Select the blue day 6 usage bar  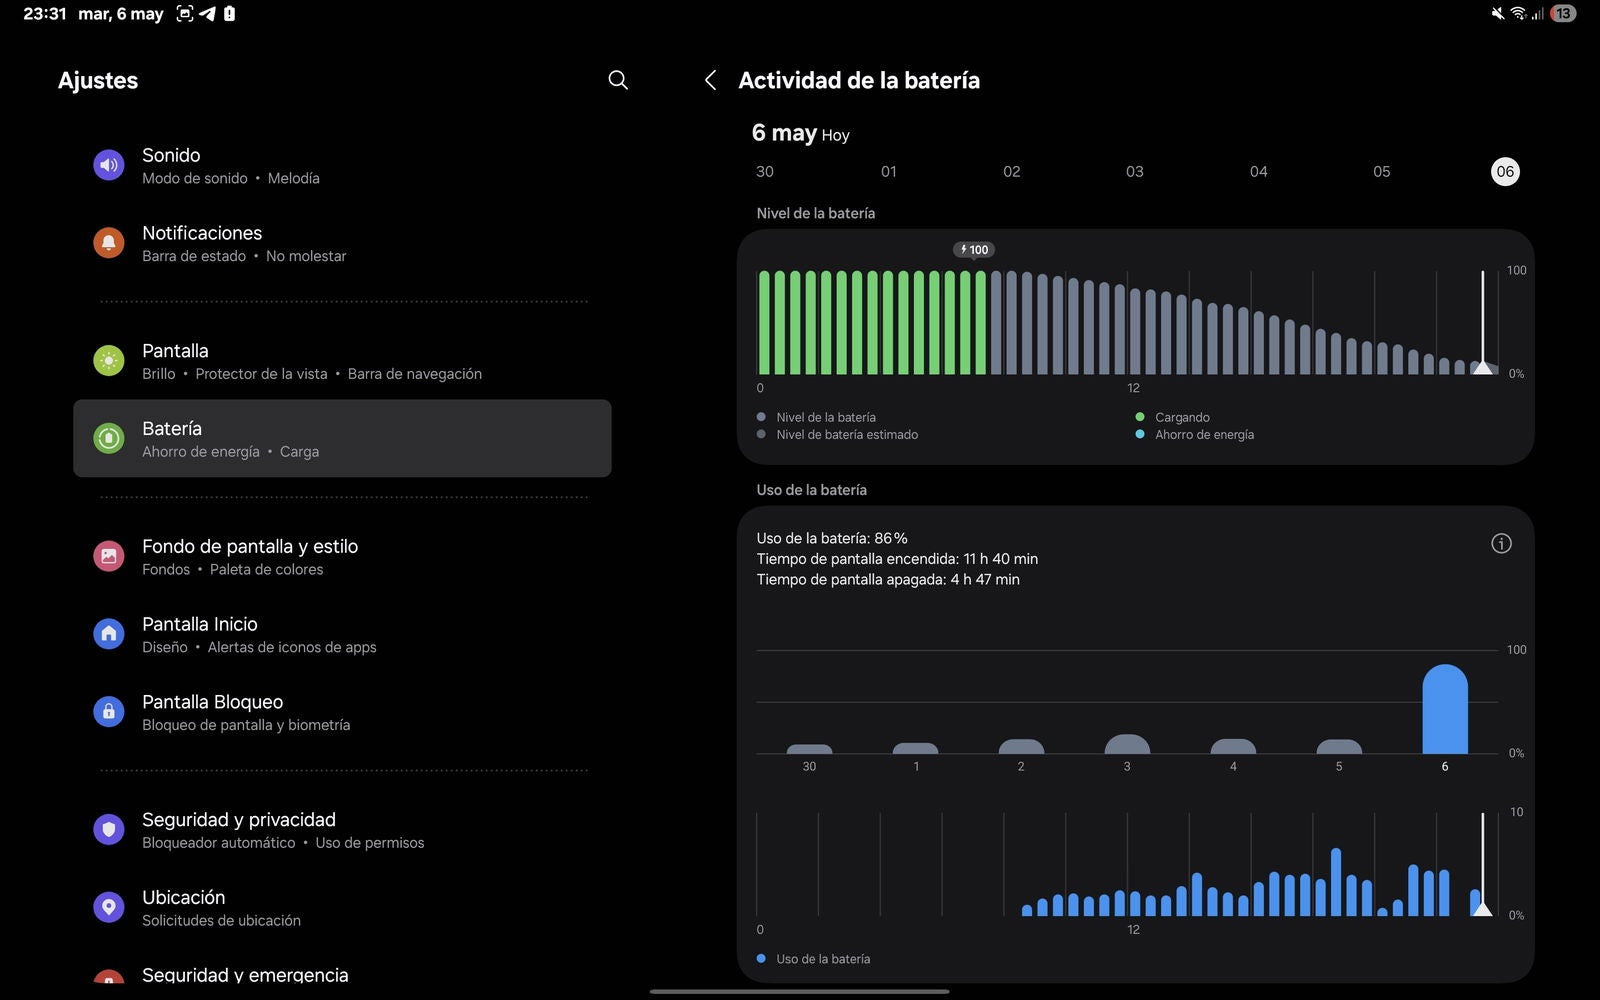1444,710
